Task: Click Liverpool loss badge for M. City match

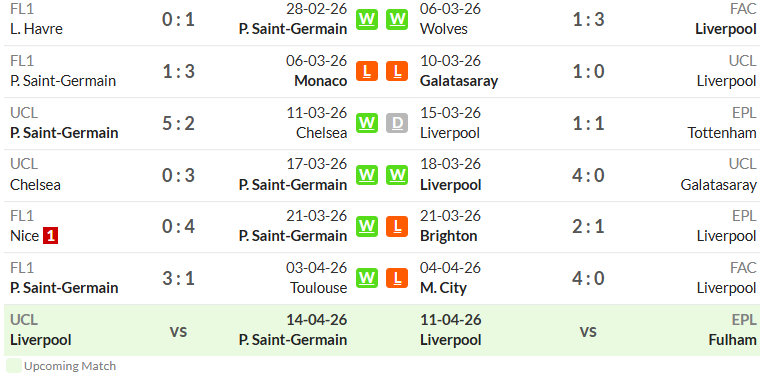Action: coord(397,278)
